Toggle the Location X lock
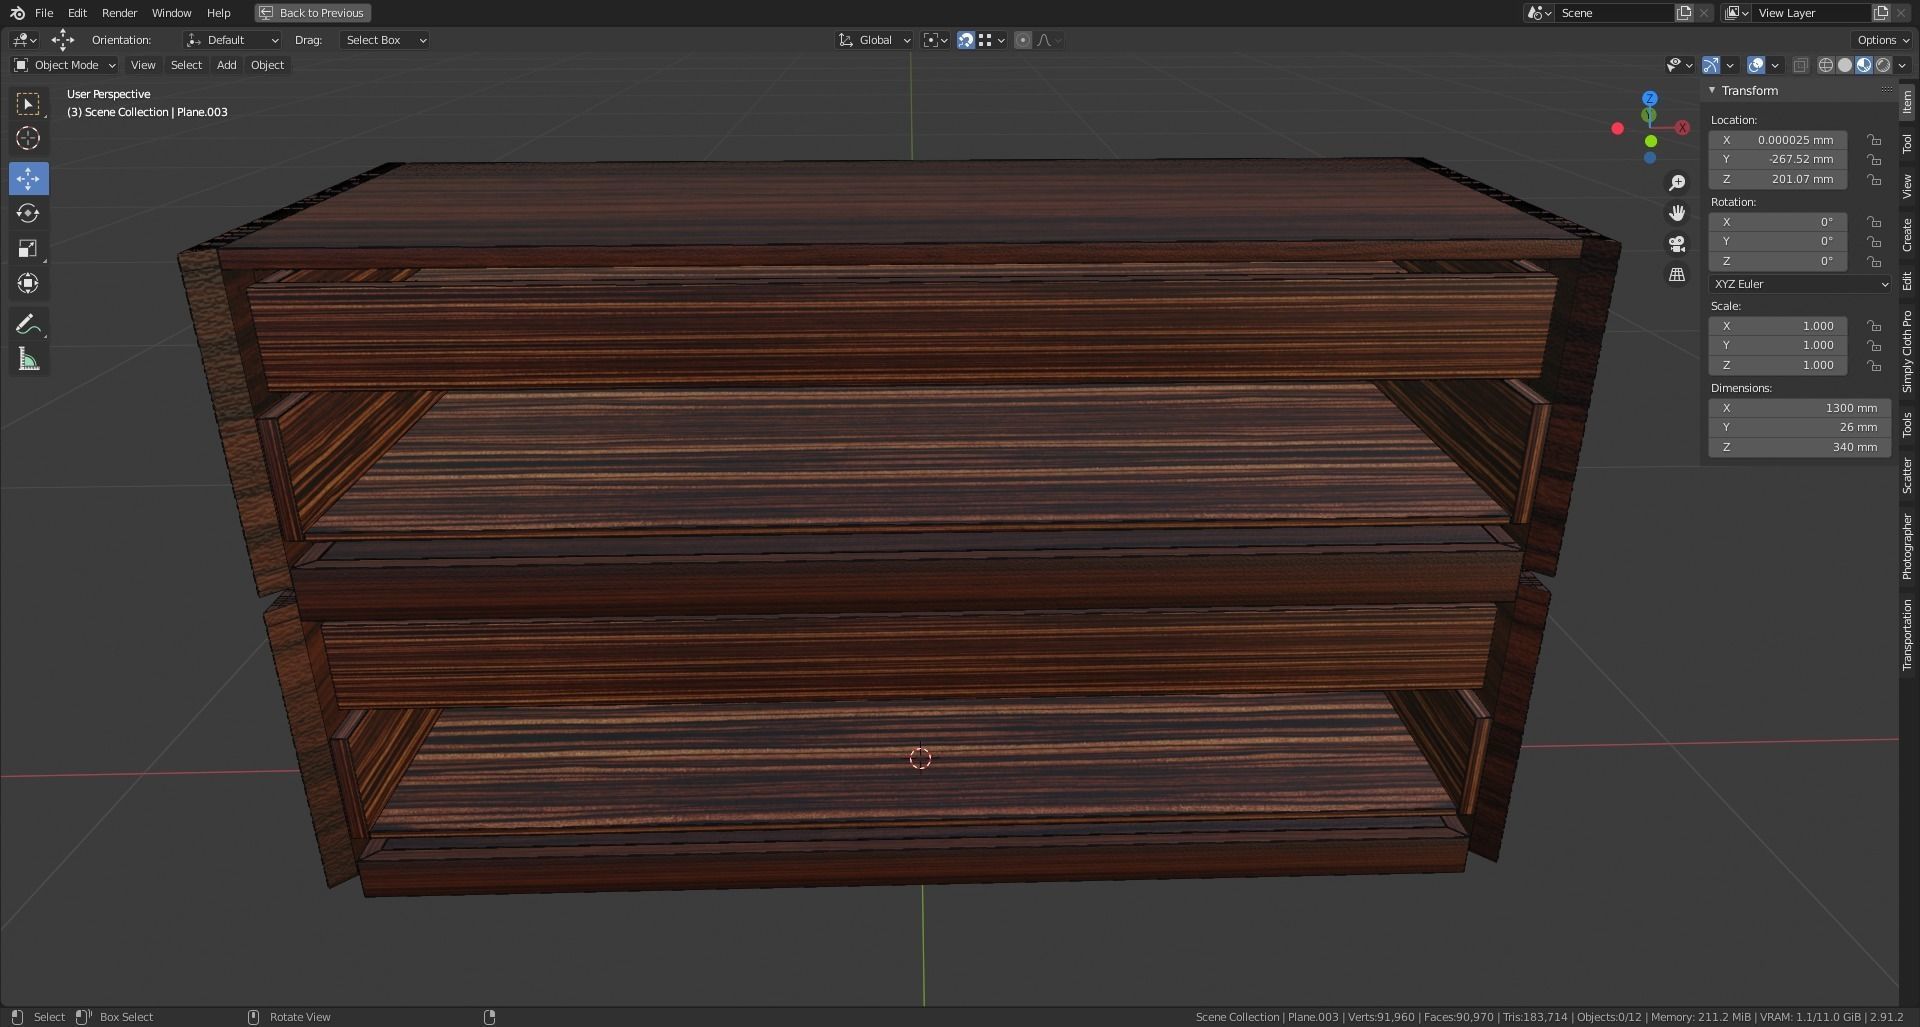 (1874, 140)
